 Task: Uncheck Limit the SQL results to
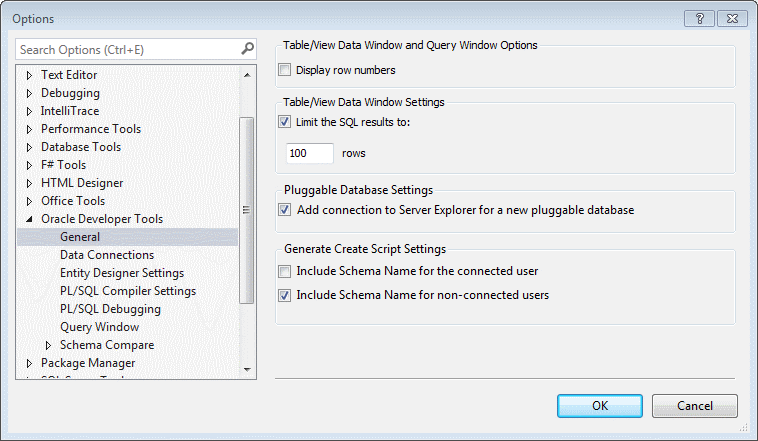(x=285, y=122)
